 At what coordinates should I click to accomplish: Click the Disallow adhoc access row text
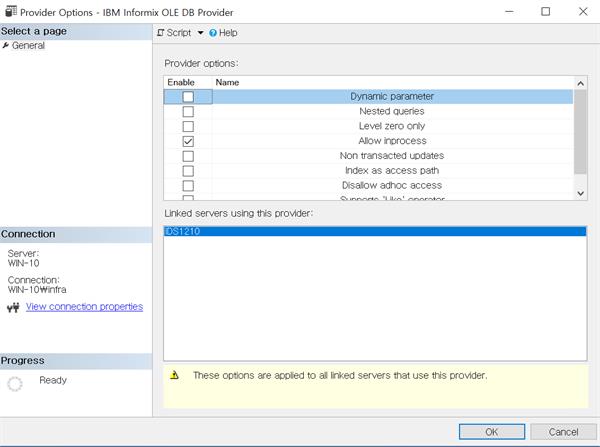point(392,186)
